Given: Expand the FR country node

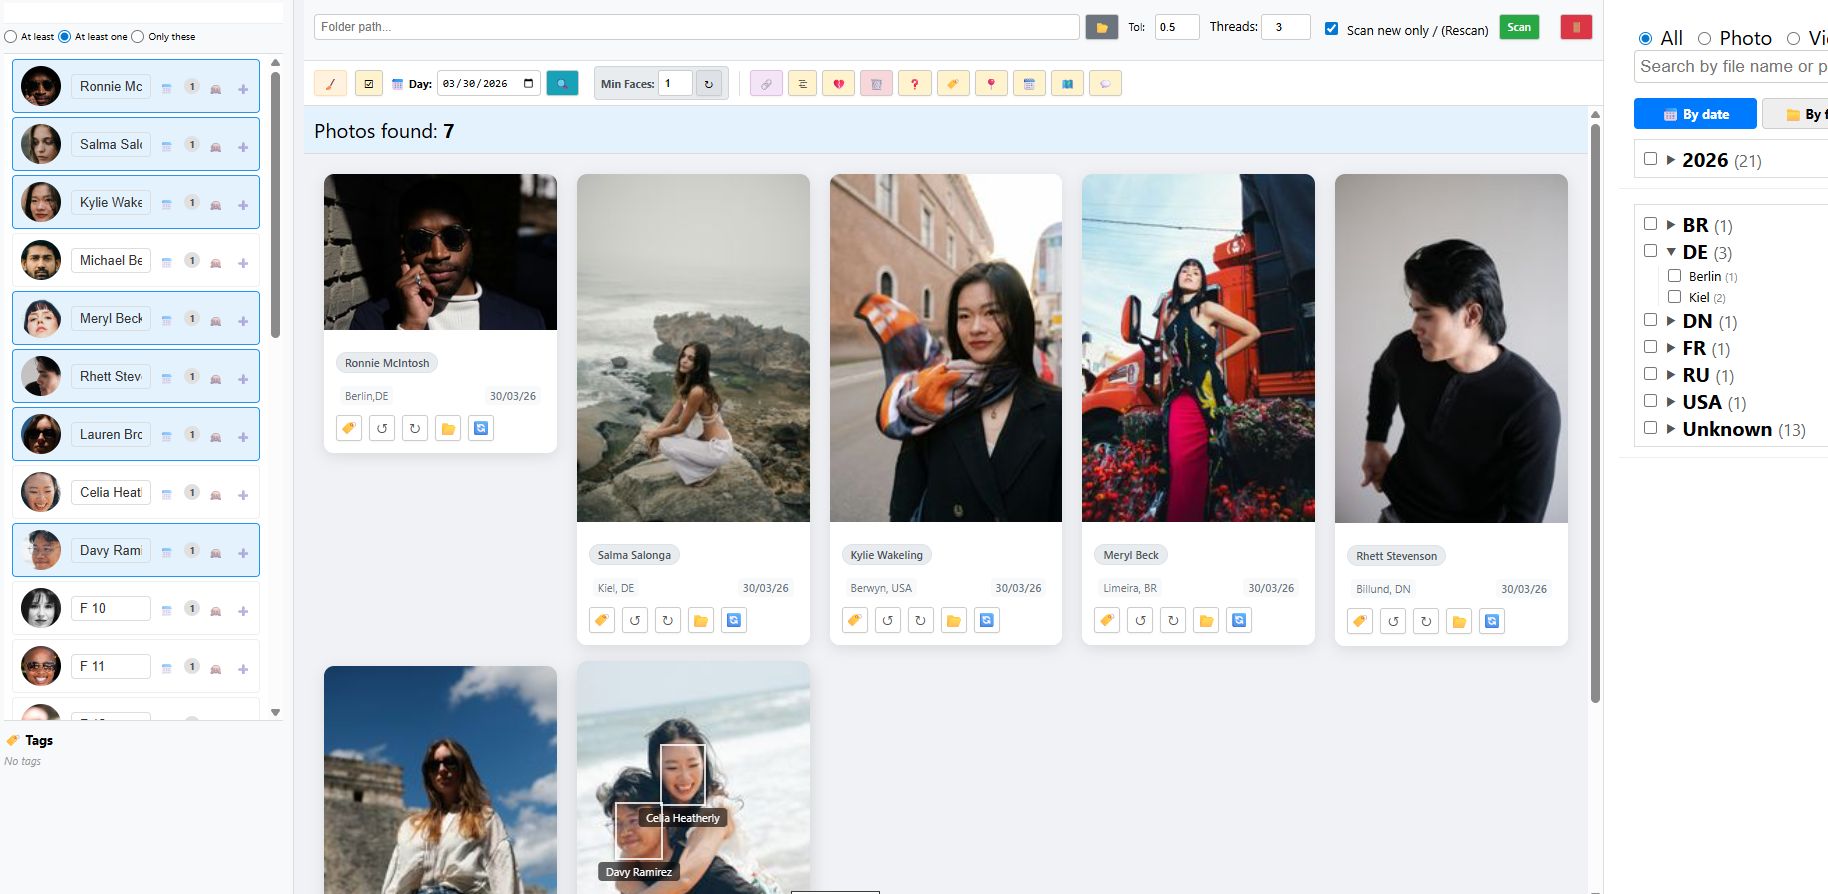Looking at the screenshot, I should pyautogui.click(x=1671, y=347).
